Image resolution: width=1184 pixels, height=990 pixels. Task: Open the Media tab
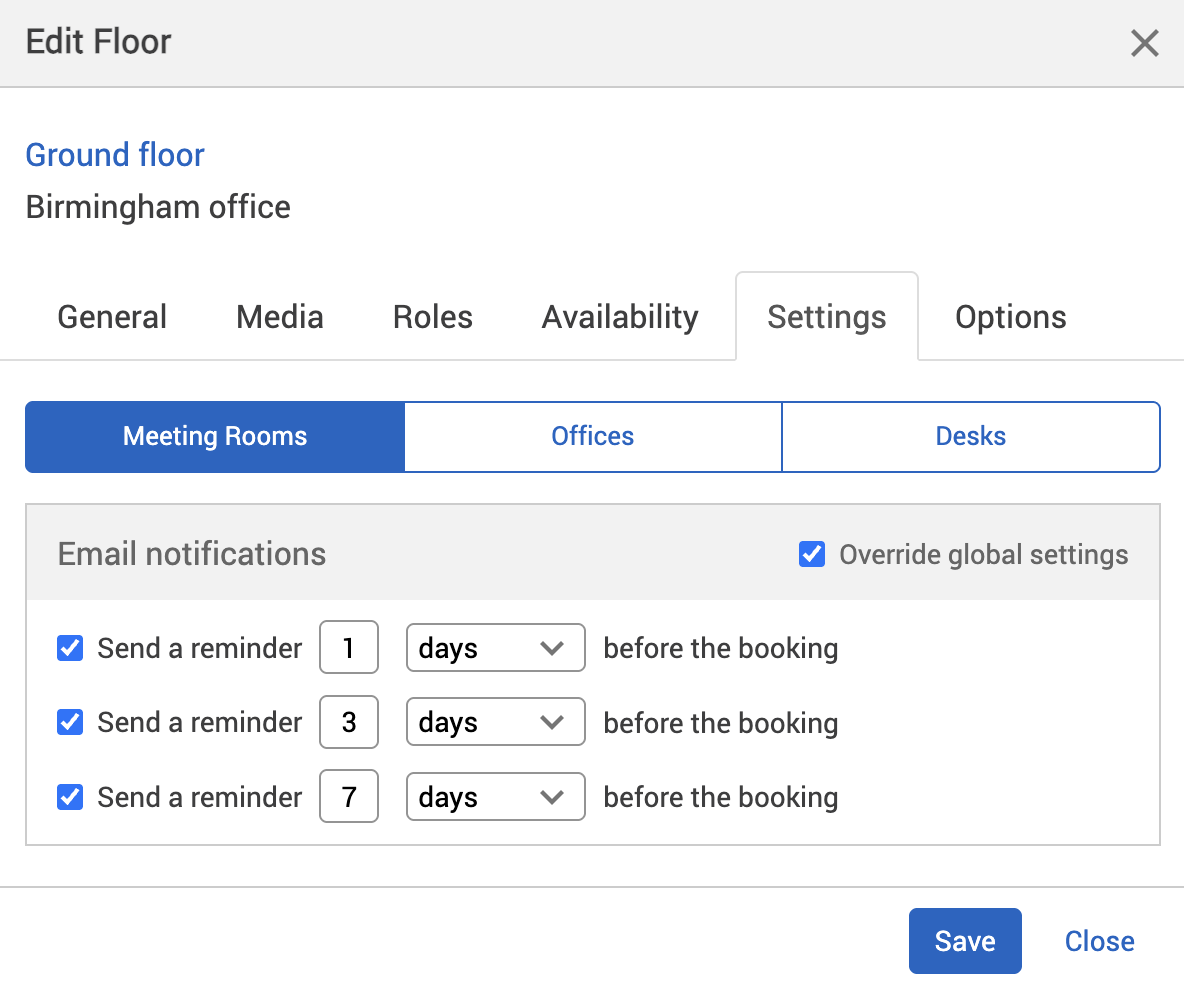[279, 316]
